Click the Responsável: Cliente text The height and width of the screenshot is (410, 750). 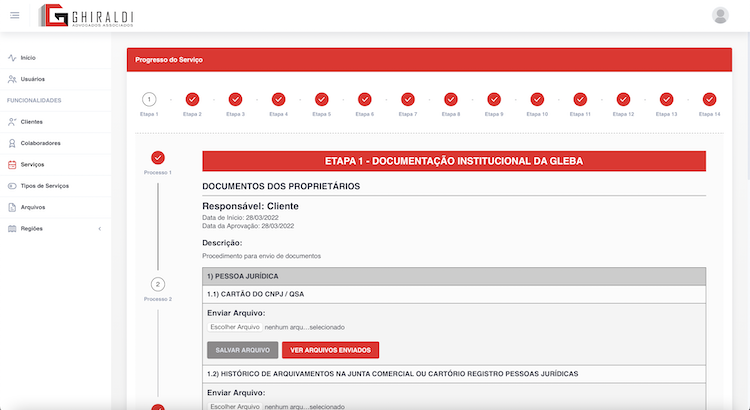point(251,206)
